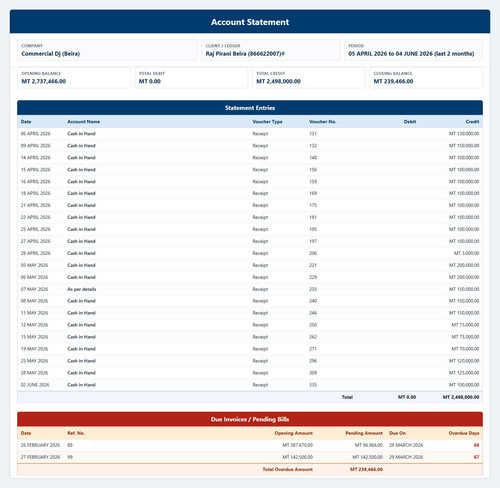
Task: Click the Date column header in entries
Action: pyautogui.click(x=26, y=122)
